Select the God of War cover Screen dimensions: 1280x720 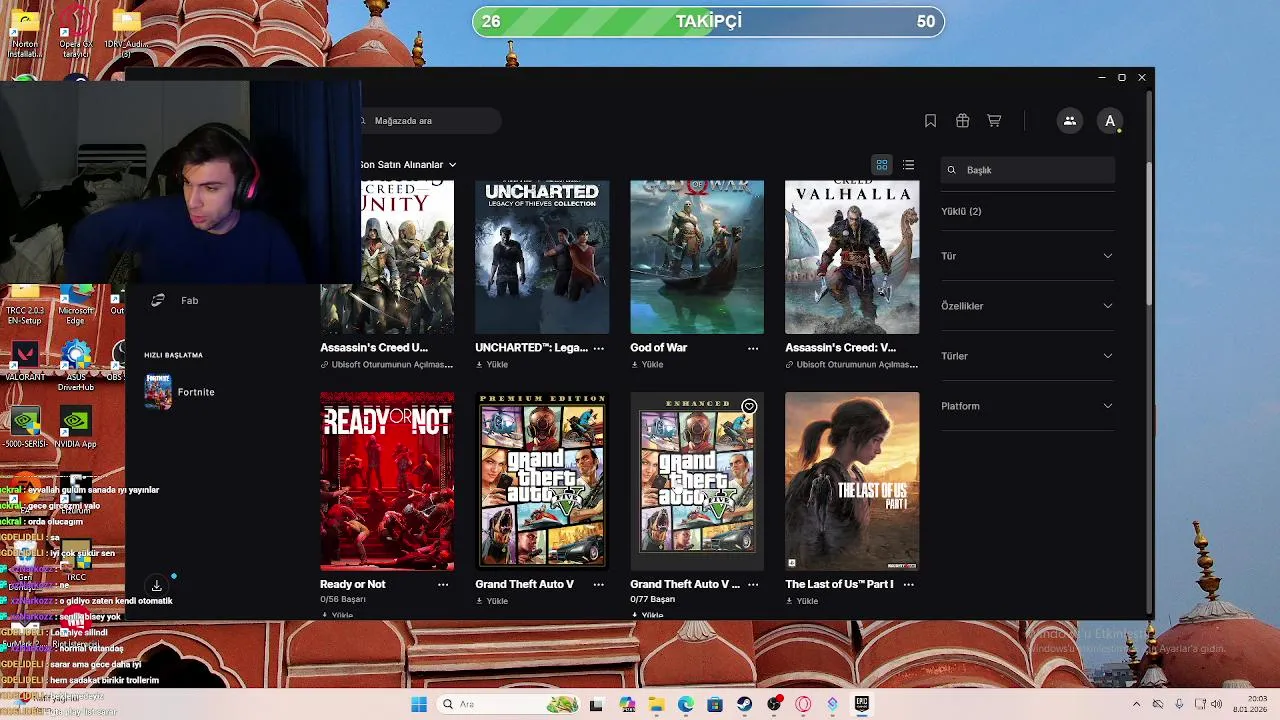pyautogui.click(x=697, y=257)
